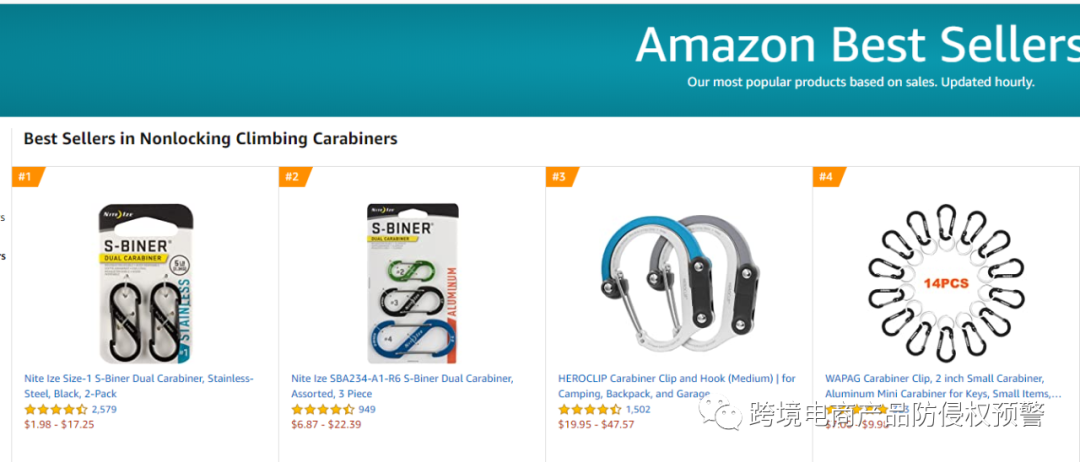1080x462 pixels.
Task: Open the stainless S-Biner 2-pack product image
Action: [145, 284]
